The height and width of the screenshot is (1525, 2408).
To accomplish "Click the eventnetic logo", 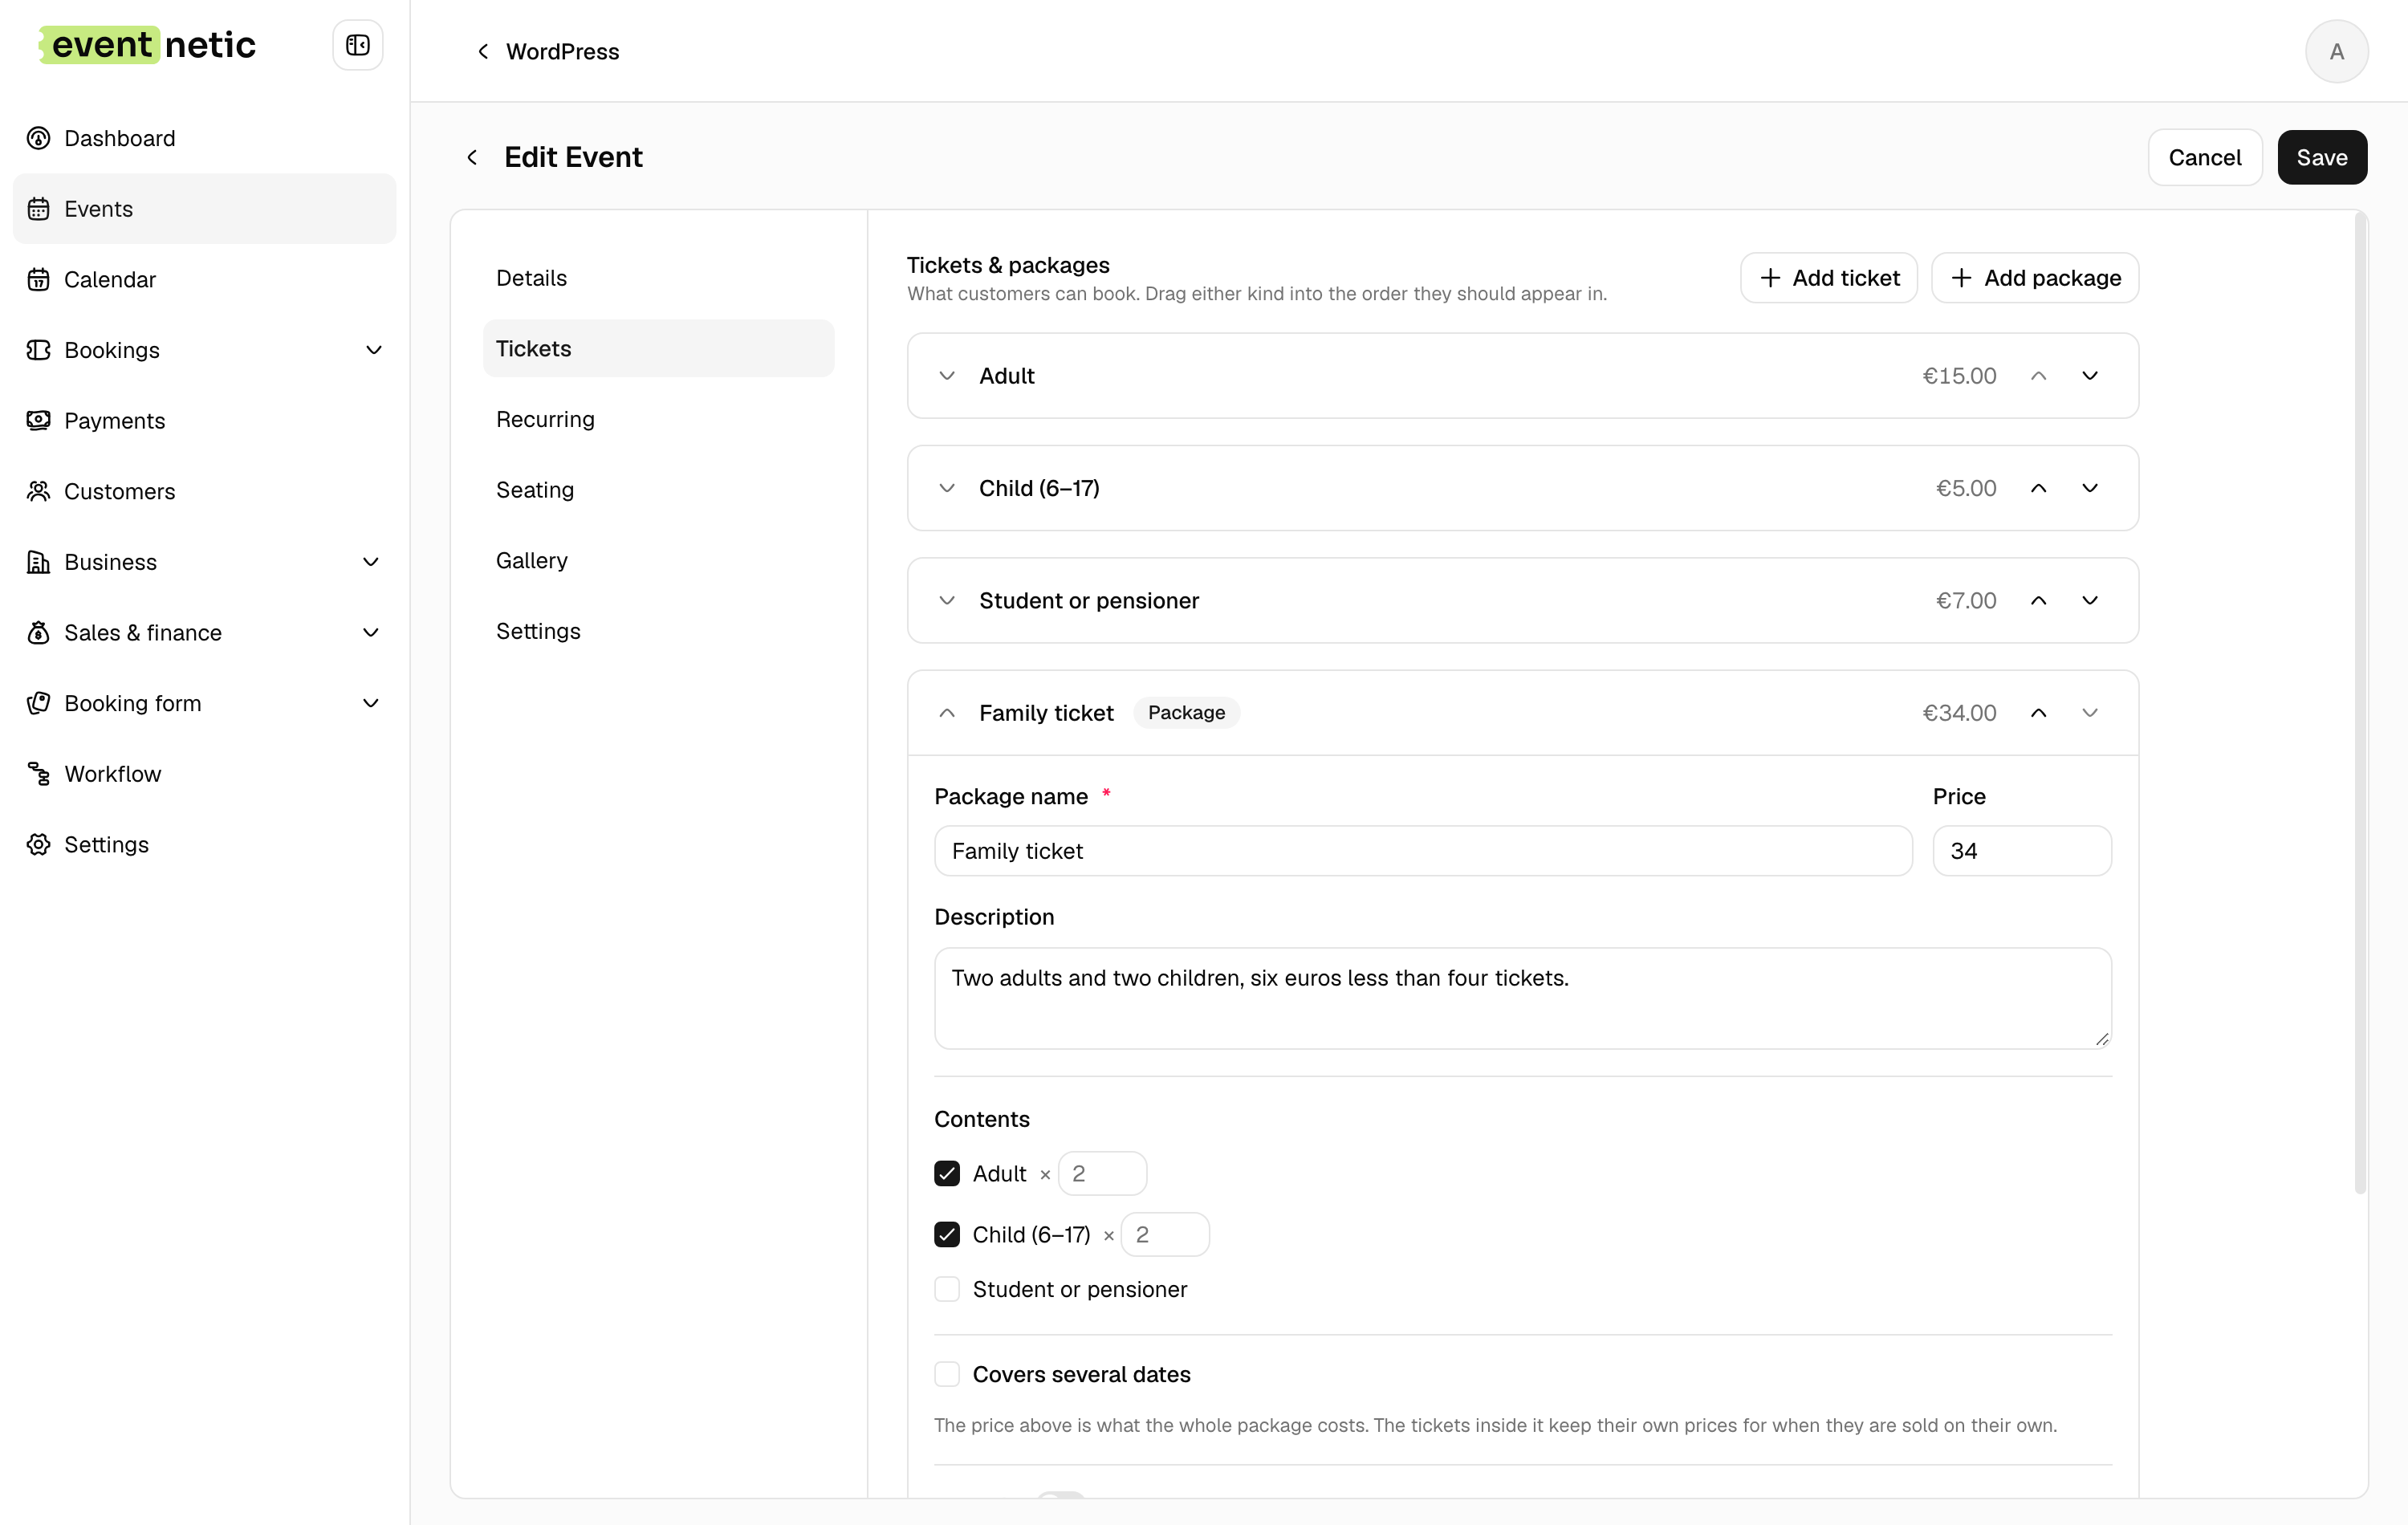I will coord(148,45).
